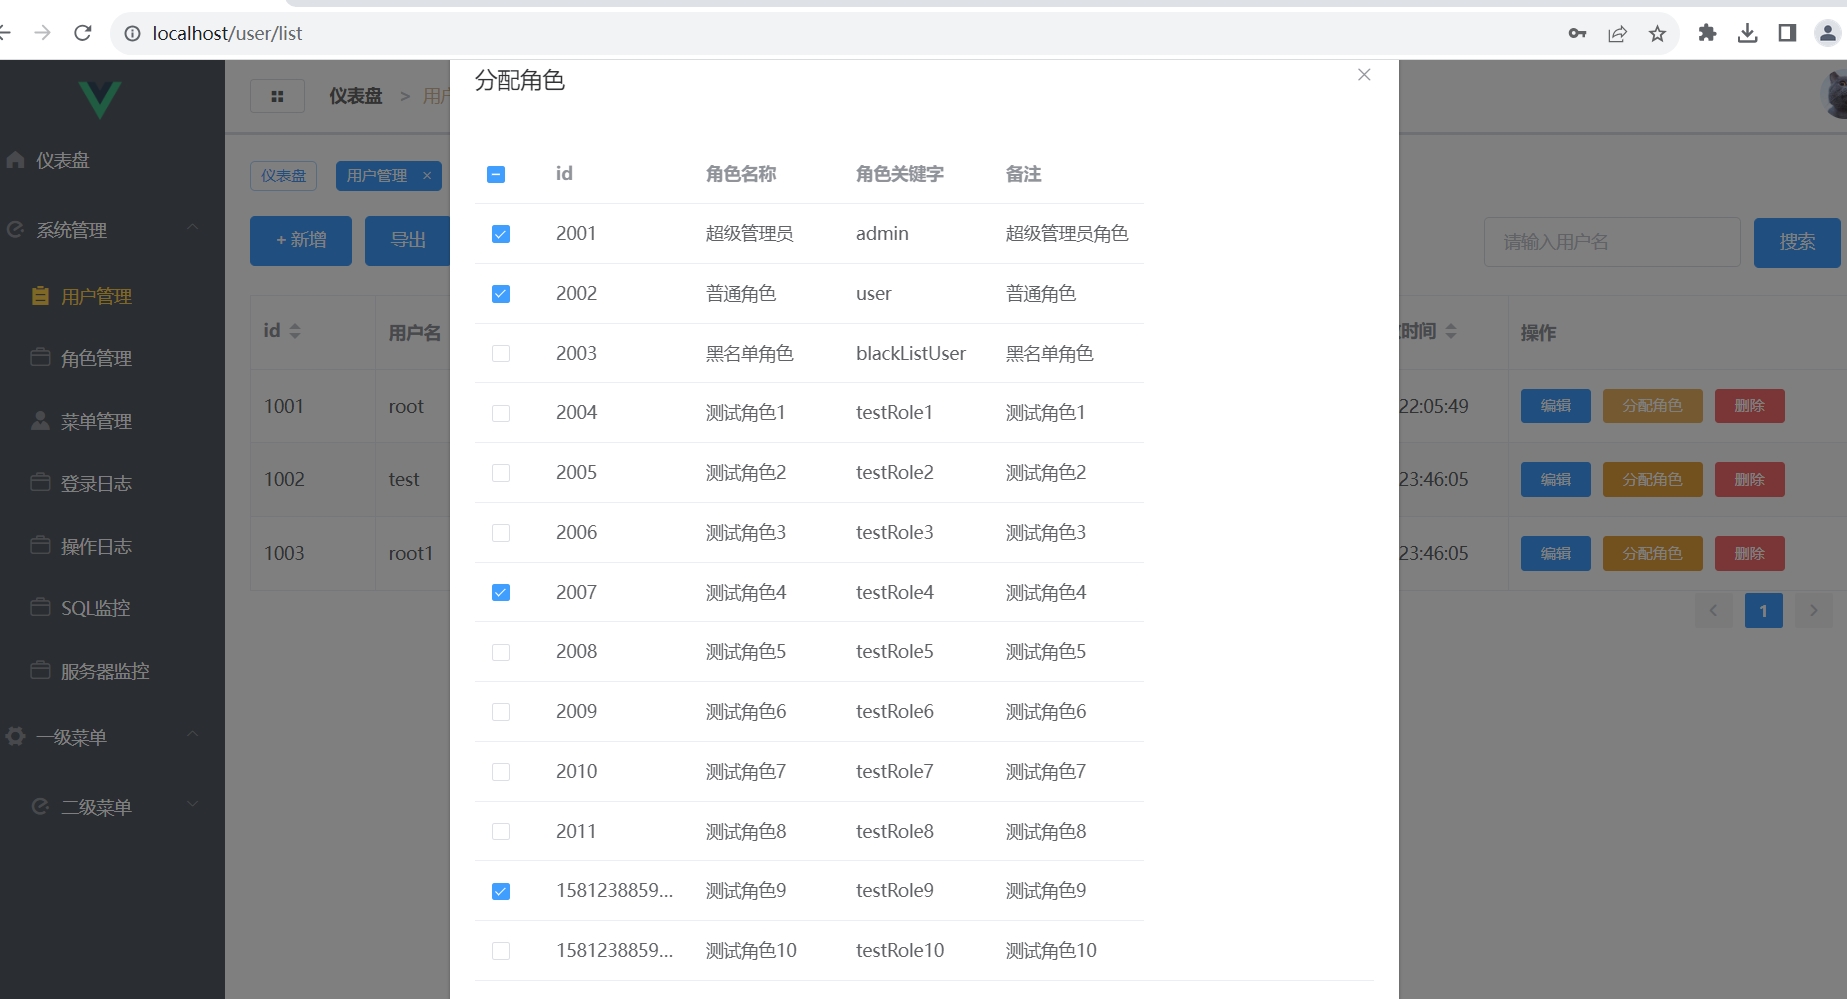Go to previous page in pagination
1847x999 pixels.
tap(1714, 611)
